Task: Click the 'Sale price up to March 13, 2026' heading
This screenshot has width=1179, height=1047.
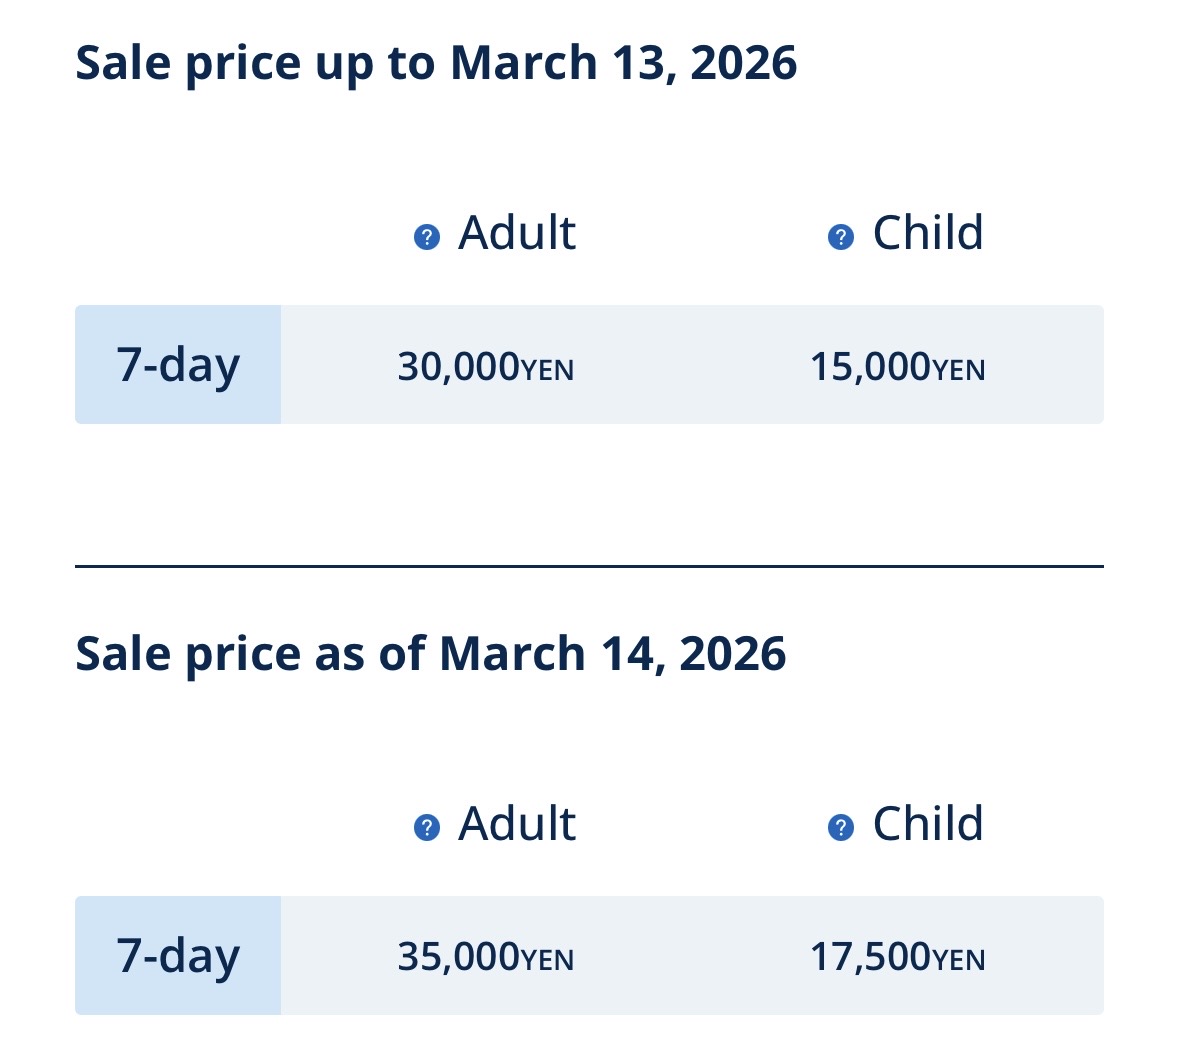Action: [x=436, y=63]
